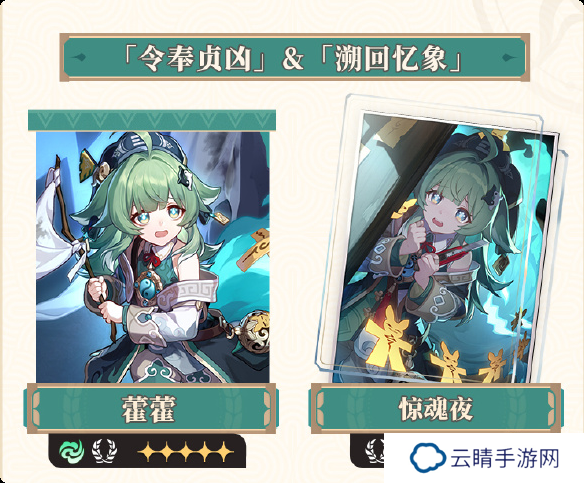Click the blue cloud logo of 云晴手游网
Viewport: 584px width, 483px height.
[x=428, y=457]
